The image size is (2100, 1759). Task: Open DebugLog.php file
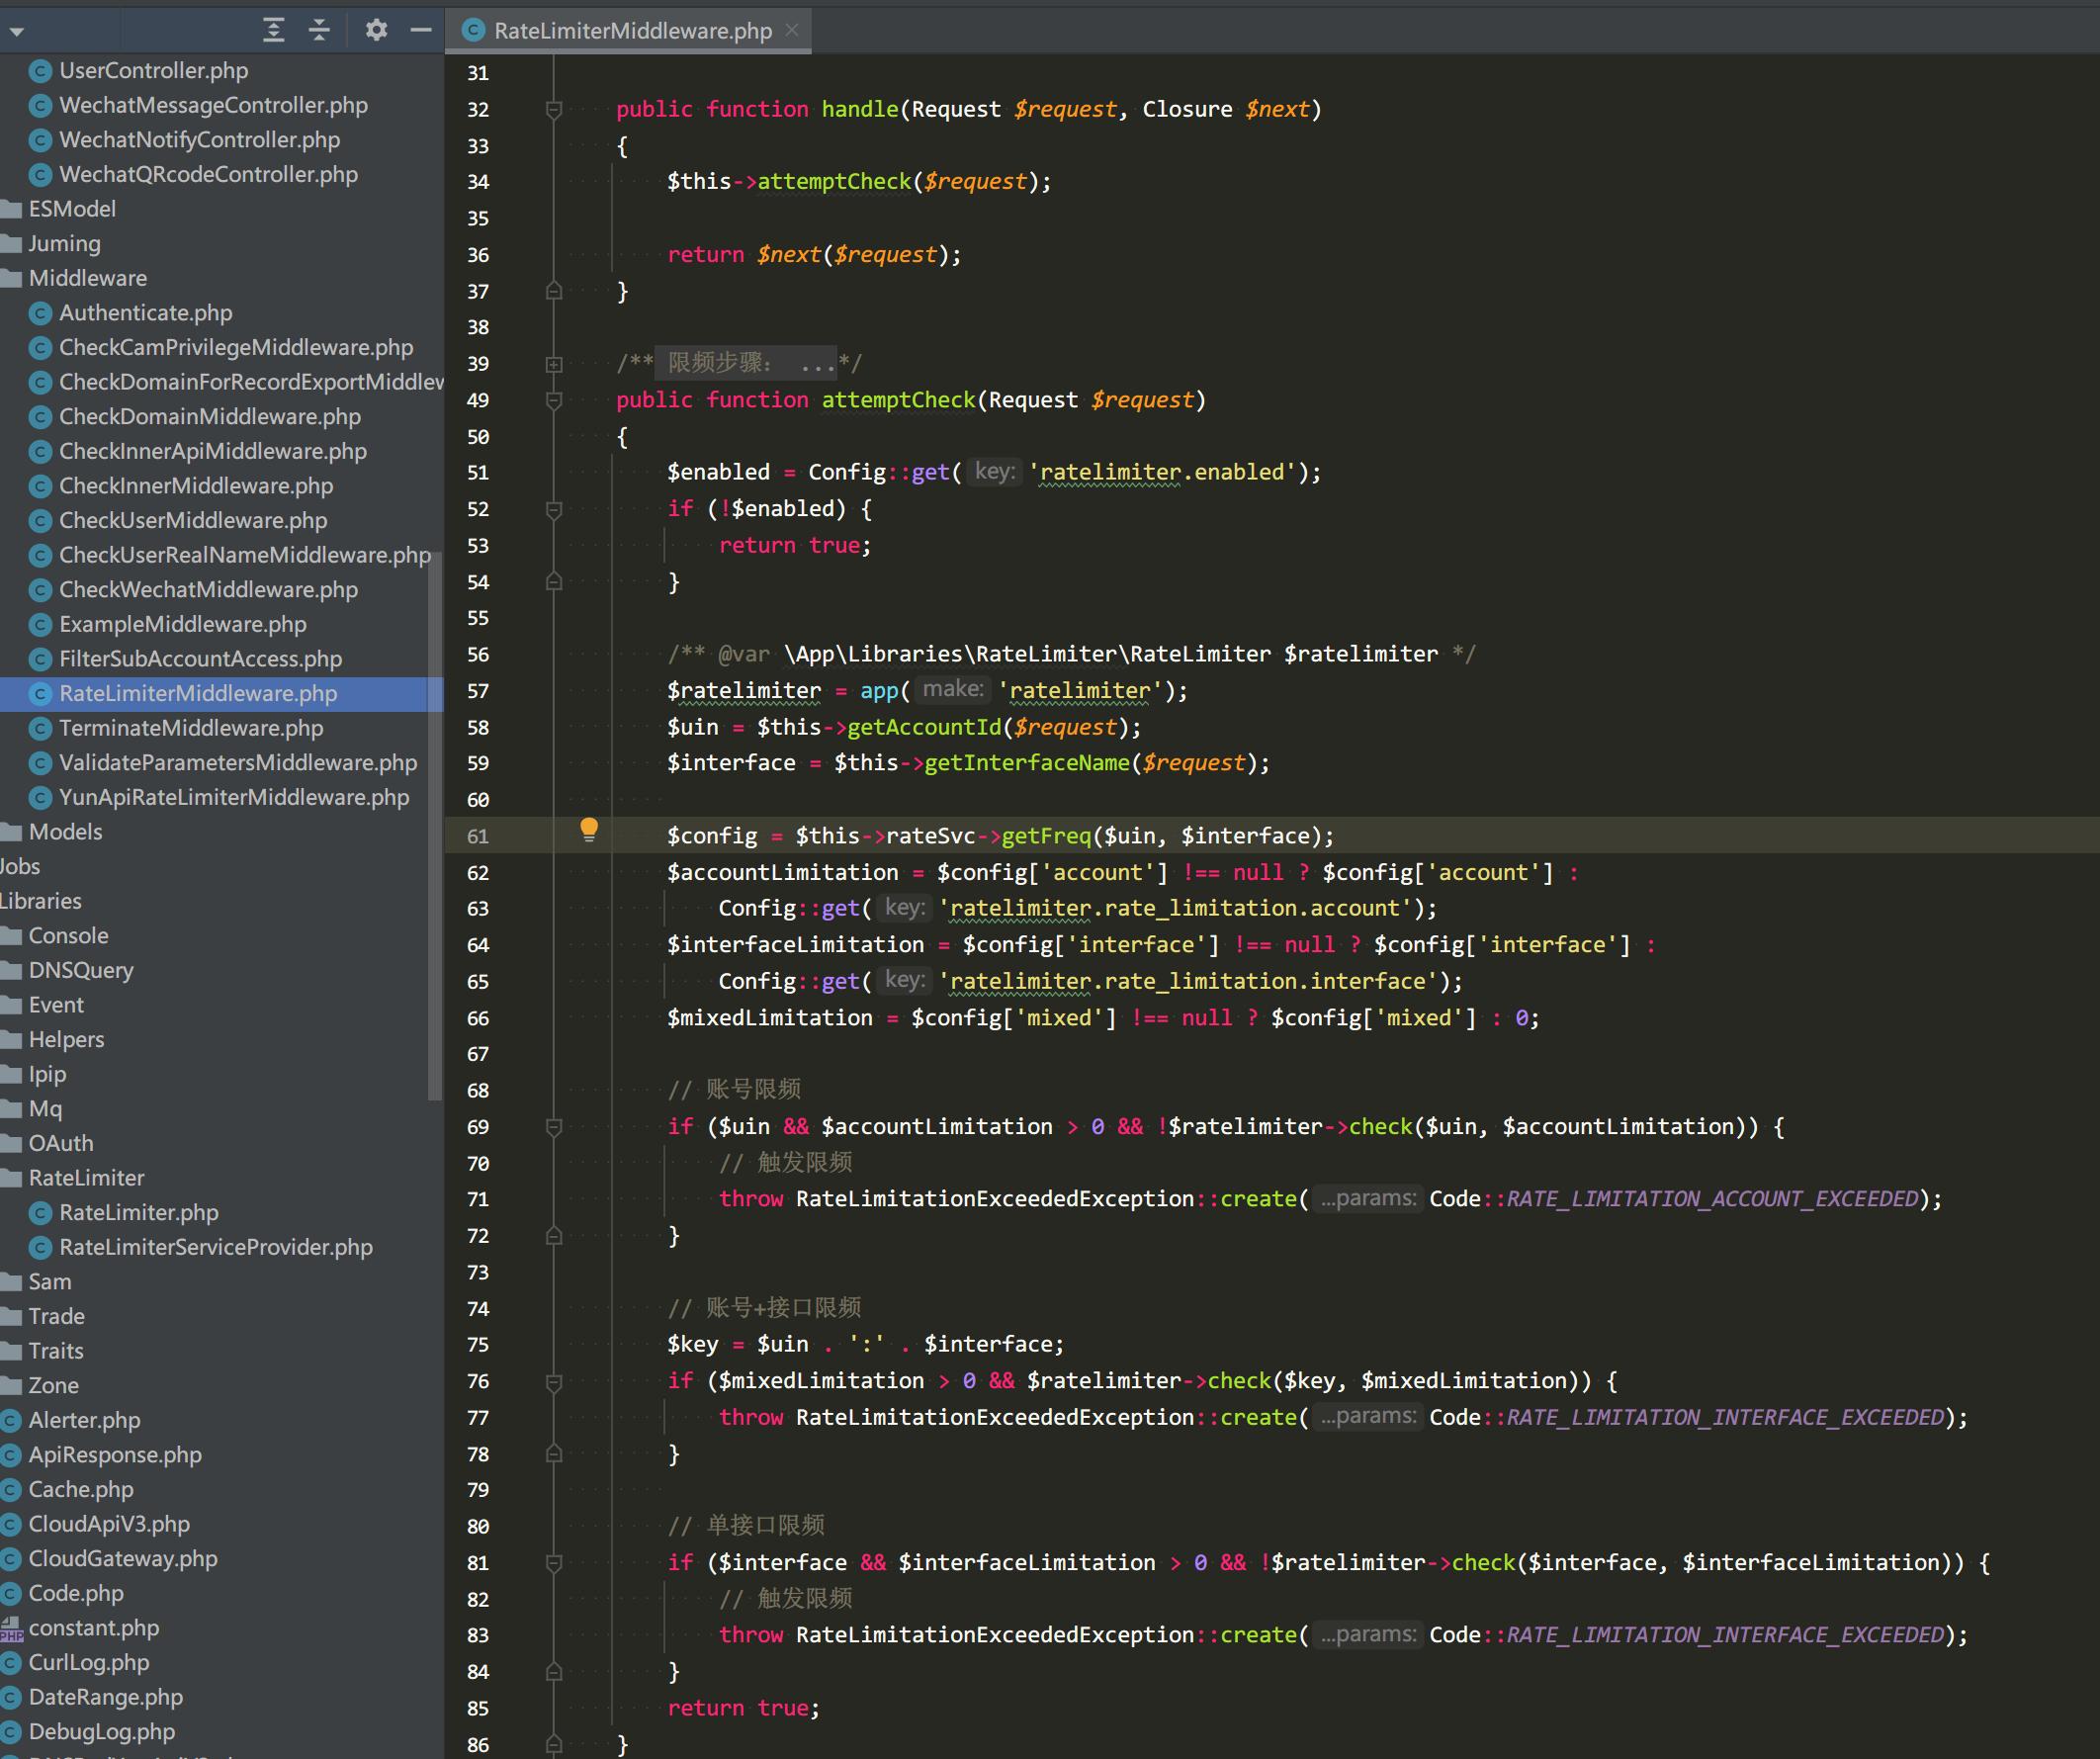pyautogui.click(x=101, y=1732)
